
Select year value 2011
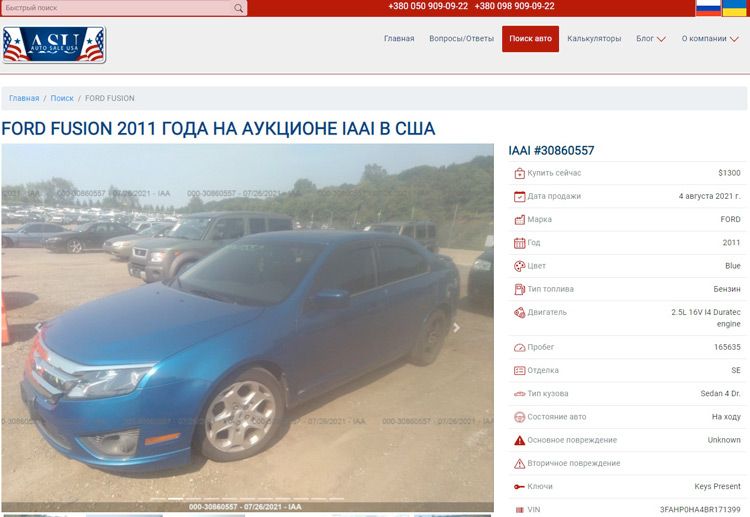click(x=731, y=243)
